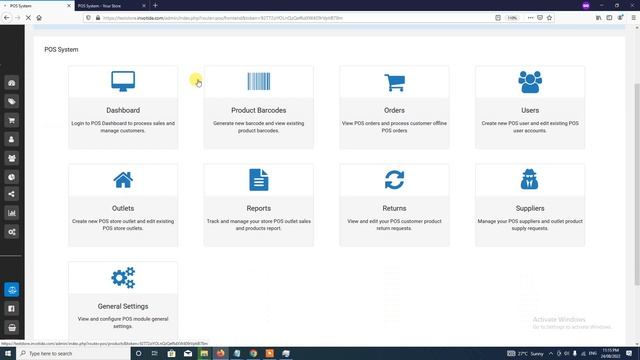Open the Suppliers agent icon
This screenshot has width=640, height=360.
[530, 179]
